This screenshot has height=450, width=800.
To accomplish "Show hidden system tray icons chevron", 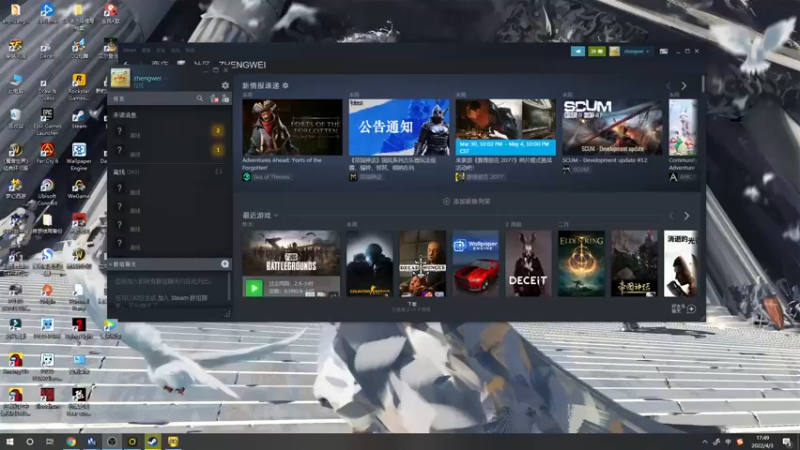I will (x=705, y=442).
